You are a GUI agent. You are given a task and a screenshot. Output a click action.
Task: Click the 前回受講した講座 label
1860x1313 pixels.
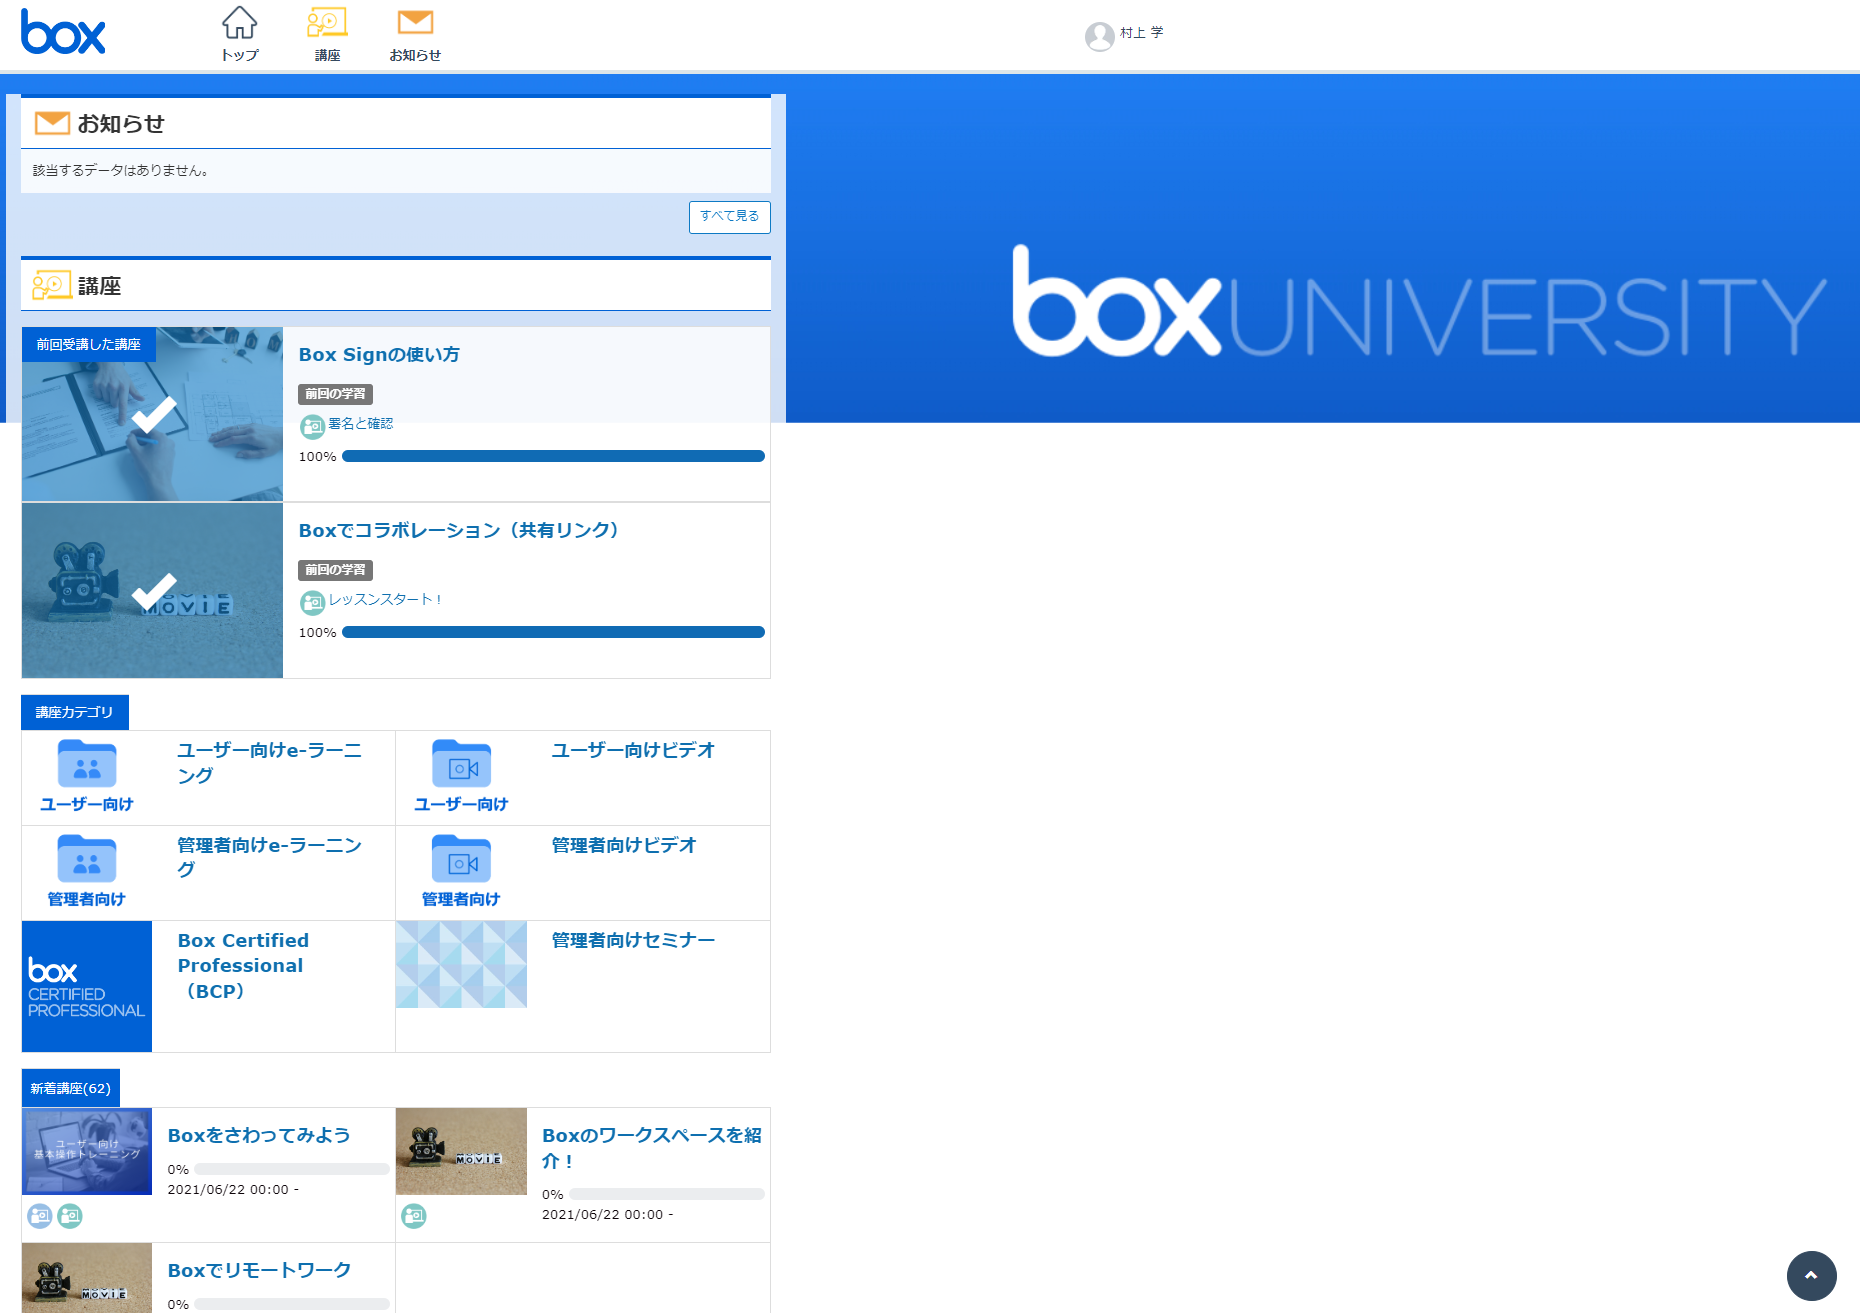coord(89,344)
